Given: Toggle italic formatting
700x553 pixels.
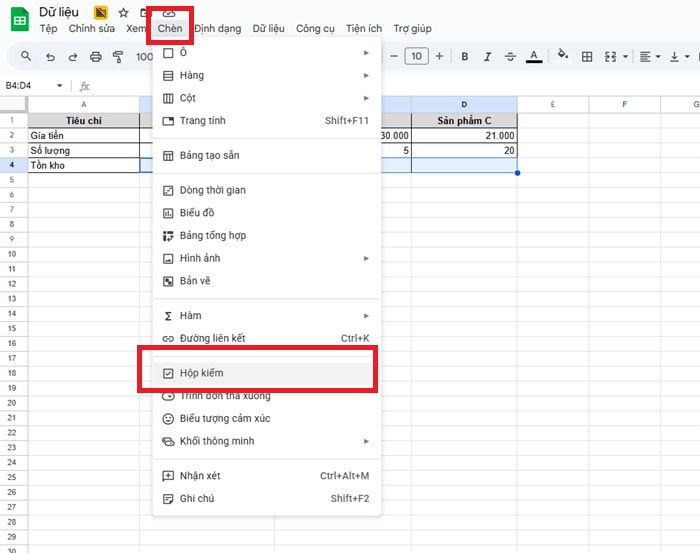Looking at the screenshot, I should (488, 57).
